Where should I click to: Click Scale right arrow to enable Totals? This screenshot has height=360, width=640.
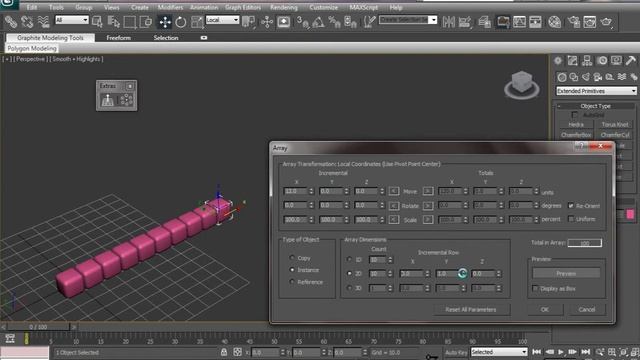(428, 220)
